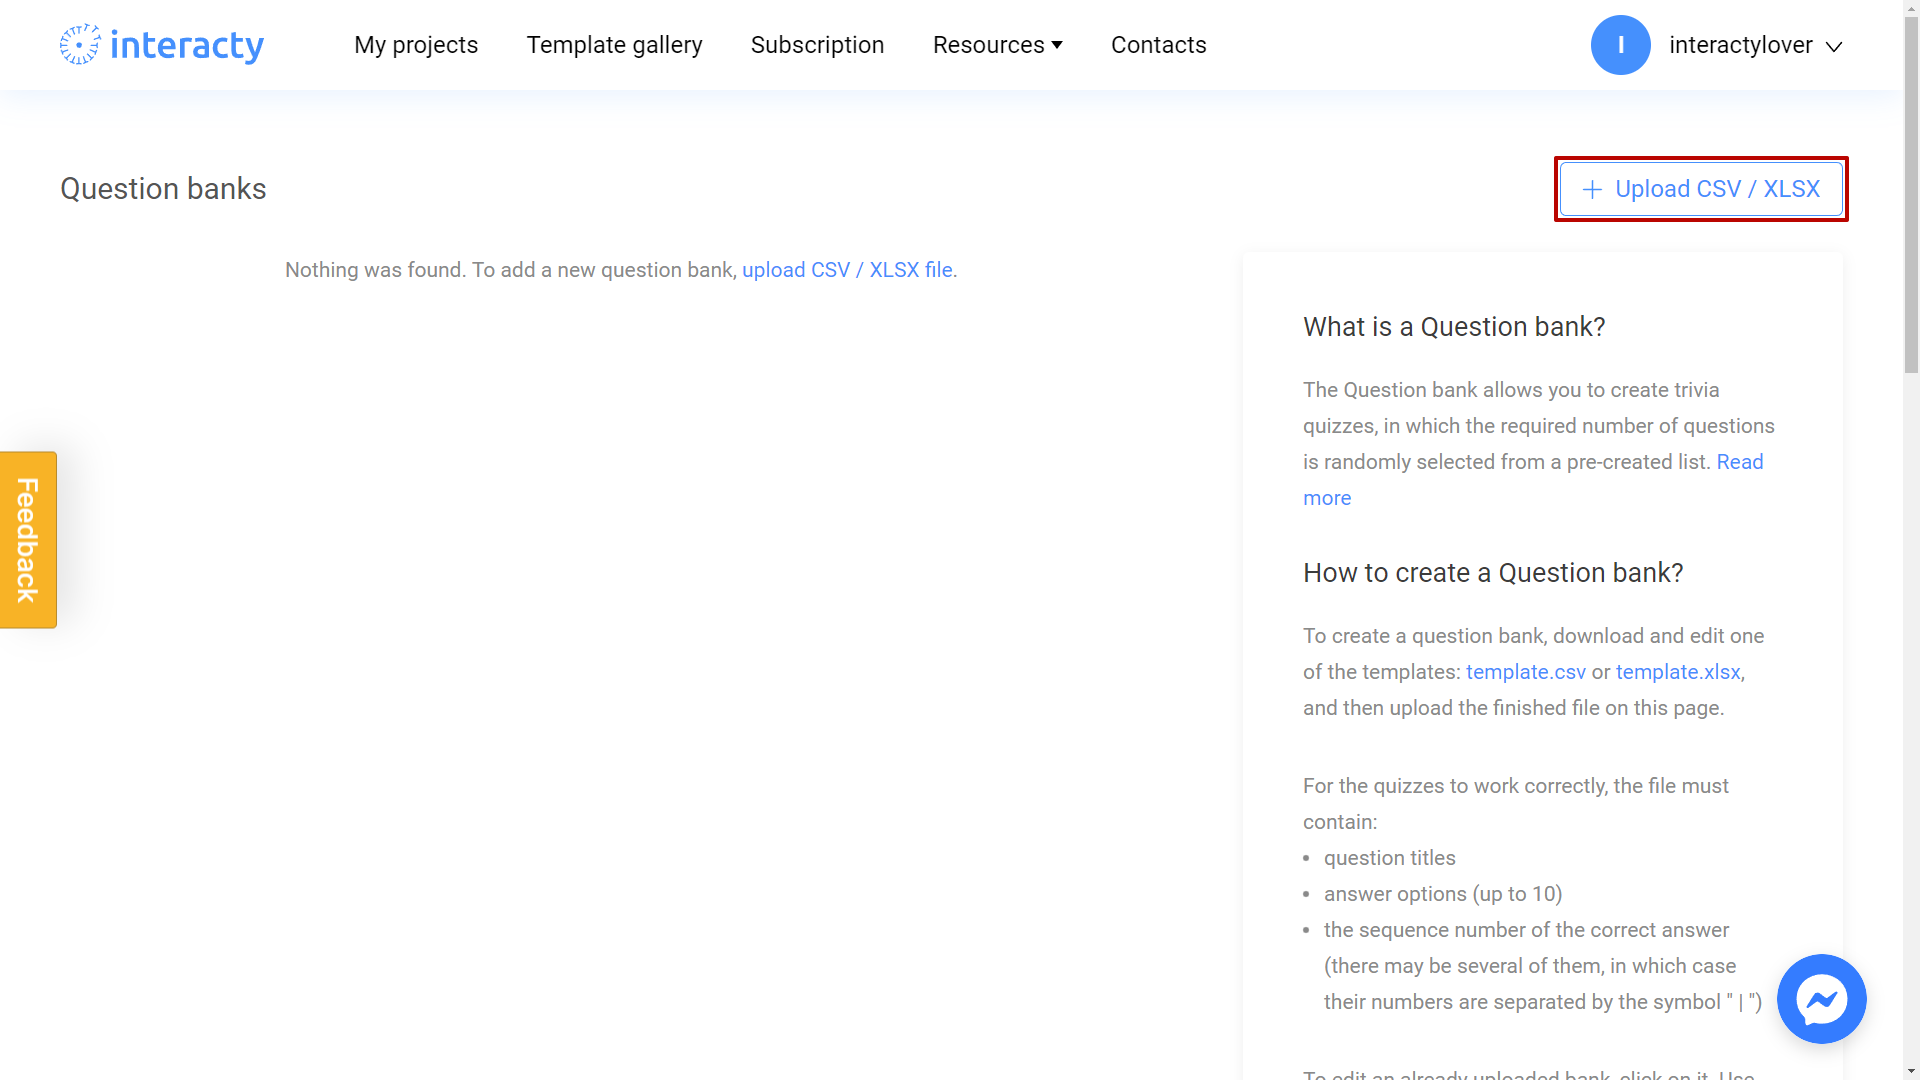
Task: Click the Contacts navigation item
Action: (x=1159, y=45)
